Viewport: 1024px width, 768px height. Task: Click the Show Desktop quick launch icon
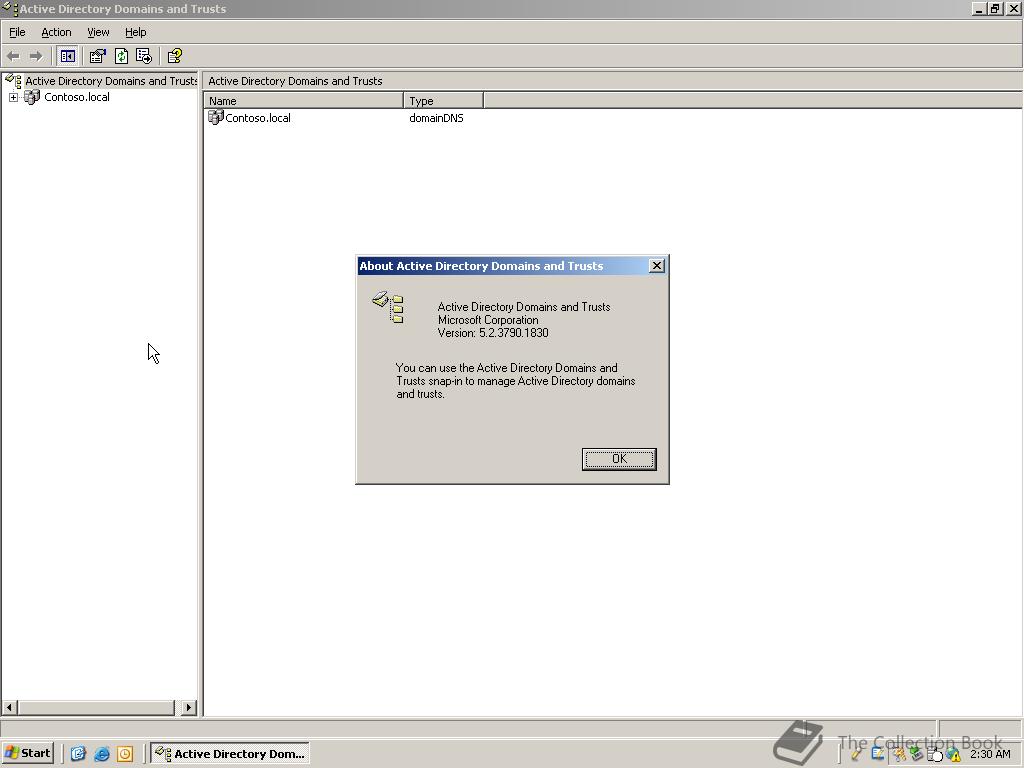coord(78,754)
